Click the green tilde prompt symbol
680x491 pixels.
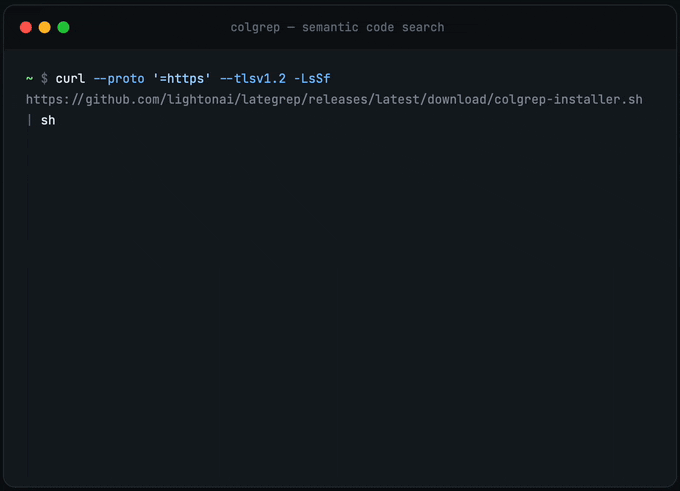click(29, 79)
